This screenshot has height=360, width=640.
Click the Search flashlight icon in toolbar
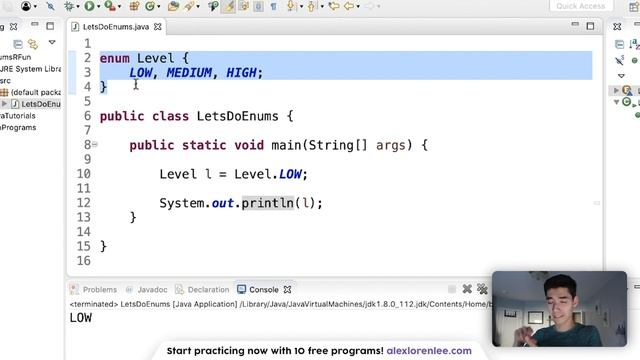pos(189,6)
